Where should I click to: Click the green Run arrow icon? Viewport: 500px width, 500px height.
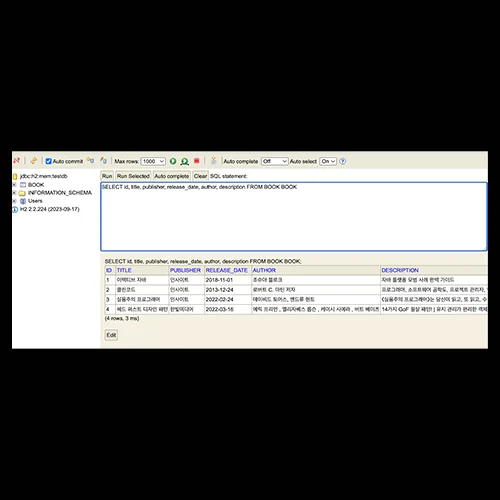pyautogui.click(x=173, y=161)
